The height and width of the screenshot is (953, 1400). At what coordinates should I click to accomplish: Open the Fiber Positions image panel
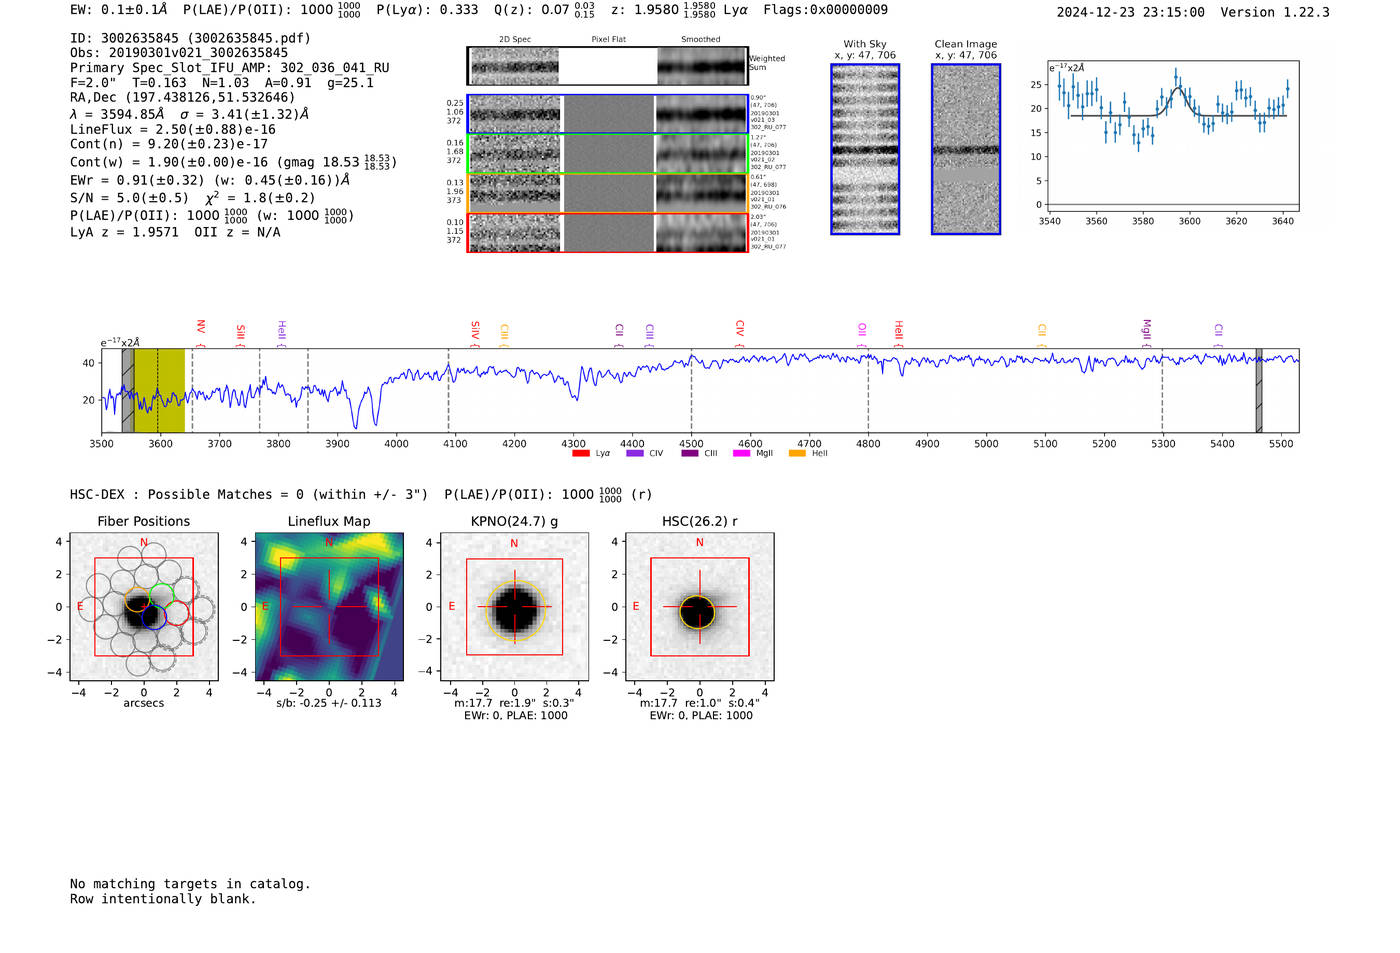pyautogui.click(x=144, y=606)
